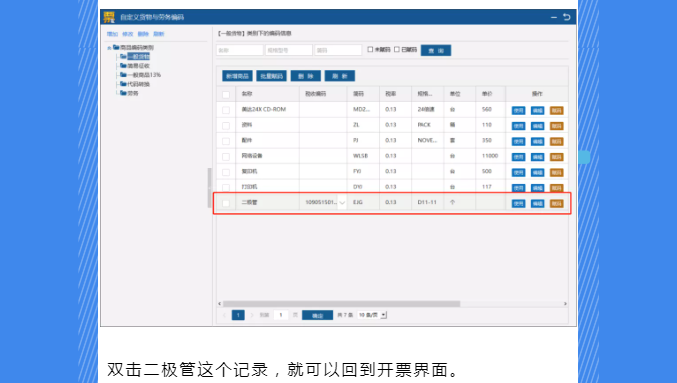
Task: Open the tax code dropdown in EJG row
Action: pos(342,203)
